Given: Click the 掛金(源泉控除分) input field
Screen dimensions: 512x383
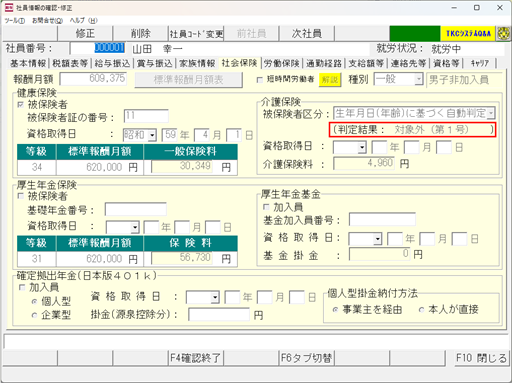Looking at the screenshot, I should (219, 314).
